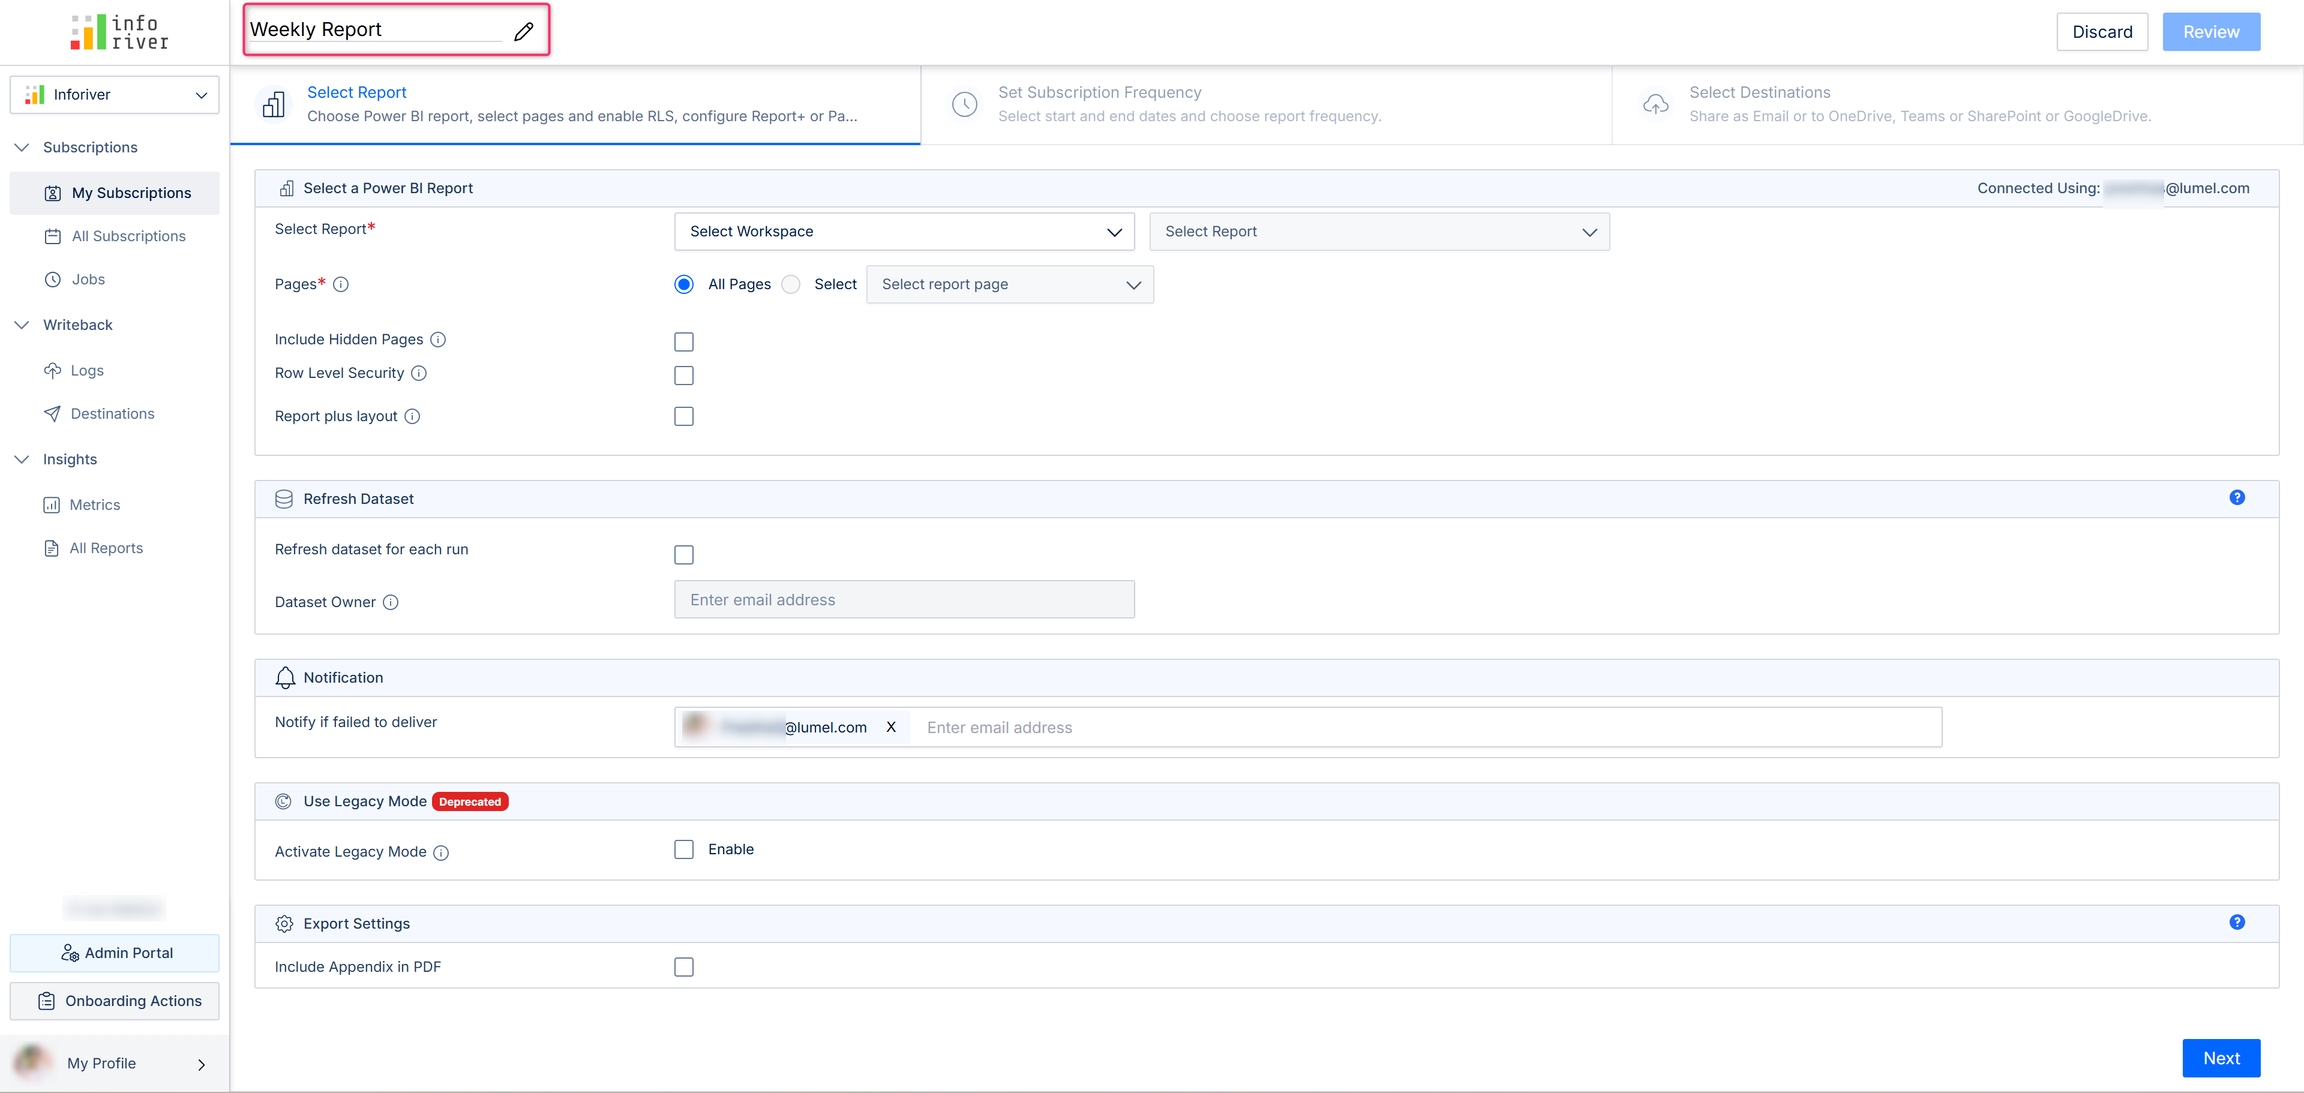This screenshot has width=2304, height=1093.
Task: Check Refresh dataset for each run
Action: pos(684,555)
